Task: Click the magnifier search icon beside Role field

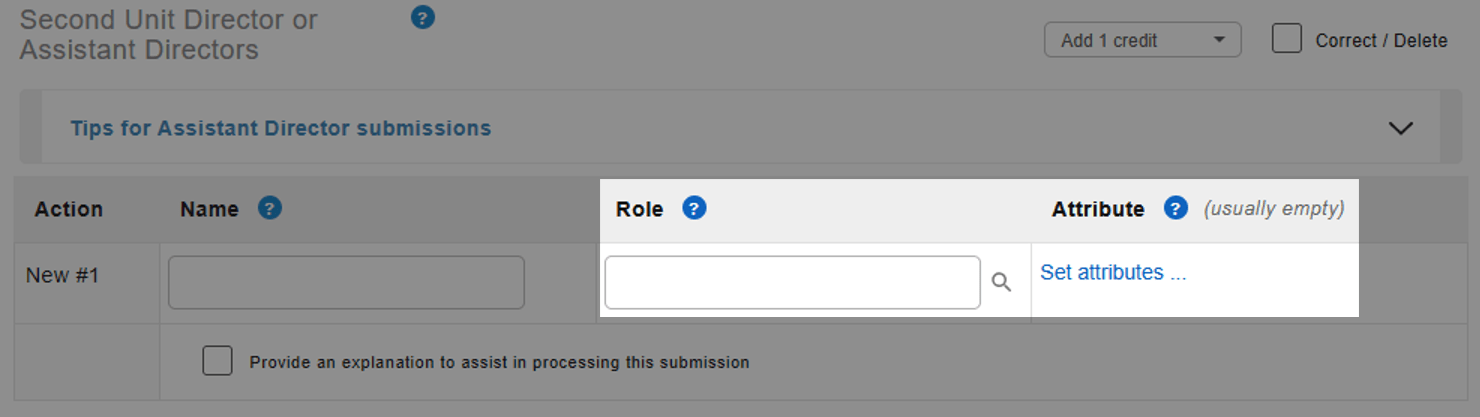Action: pos(1001,283)
